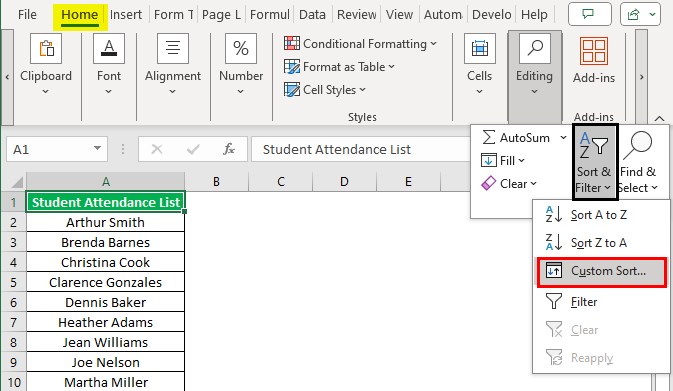
Task: Collapse the ribbon with the chevron
Action: coord(659,118)
